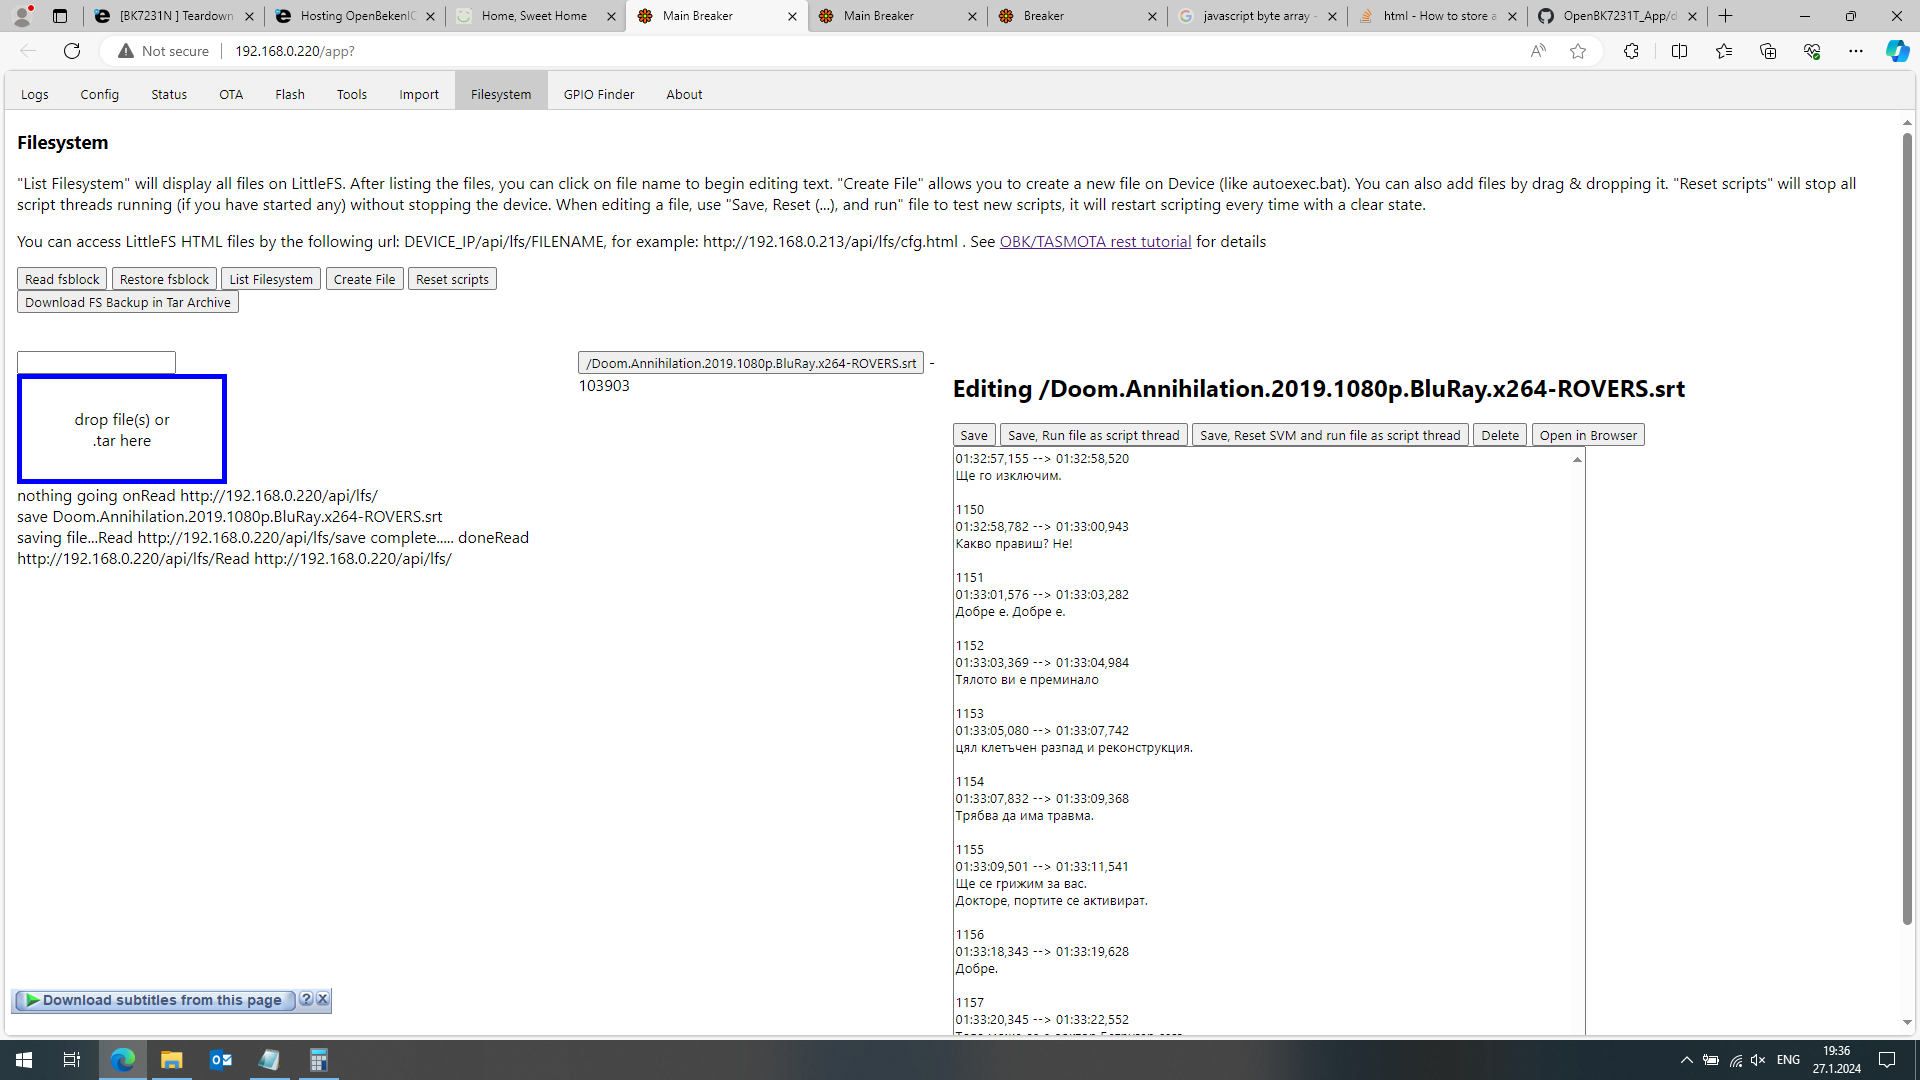This screenshot has width=1920, height=1080.
Task: Open Edge Settings and more menu
Action: point(1855,51)
